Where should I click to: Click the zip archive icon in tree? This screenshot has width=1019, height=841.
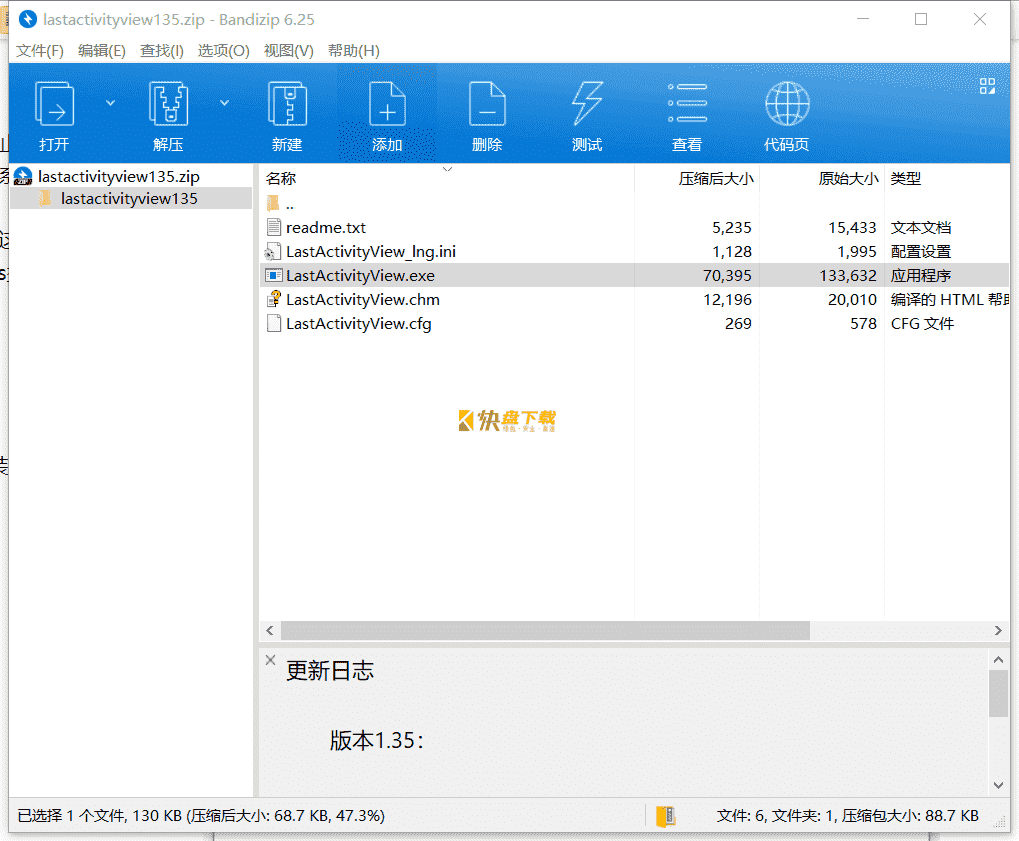[x=23, y=175]
